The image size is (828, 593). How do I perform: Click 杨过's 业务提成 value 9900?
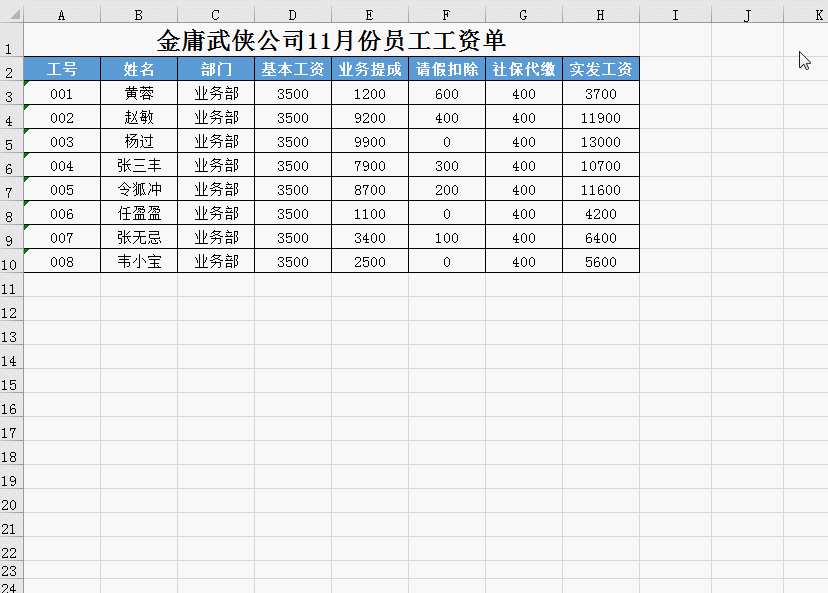[x=369, y=141]
